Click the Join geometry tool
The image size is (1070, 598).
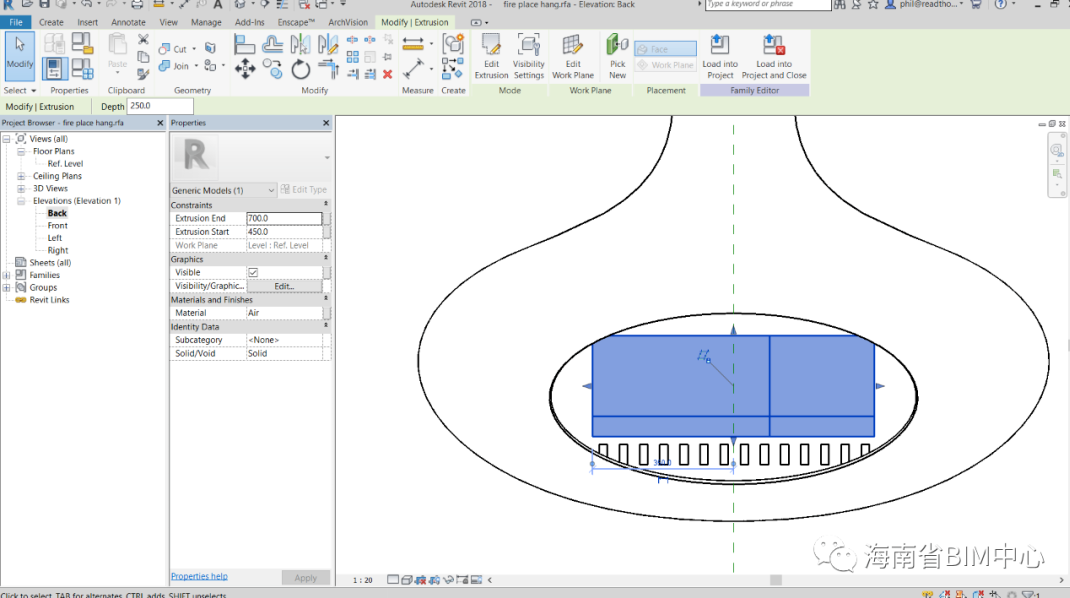click(173, 66)
